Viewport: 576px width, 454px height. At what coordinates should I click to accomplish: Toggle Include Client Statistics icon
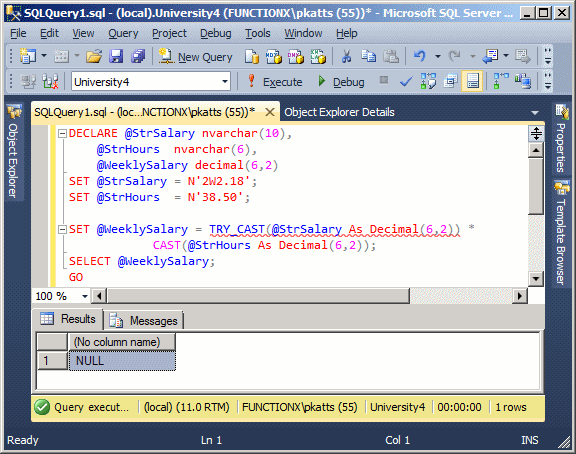pos(523,81)
